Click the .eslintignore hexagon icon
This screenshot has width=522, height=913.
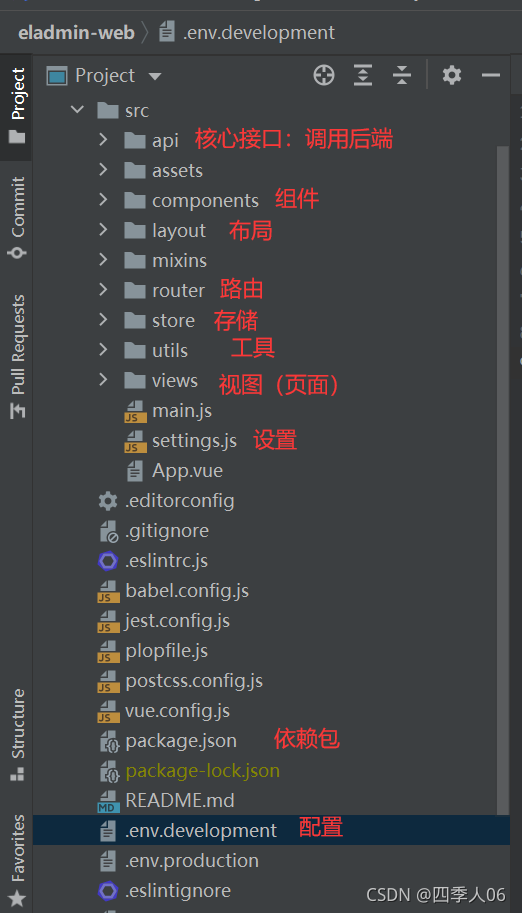coord(108,891)
